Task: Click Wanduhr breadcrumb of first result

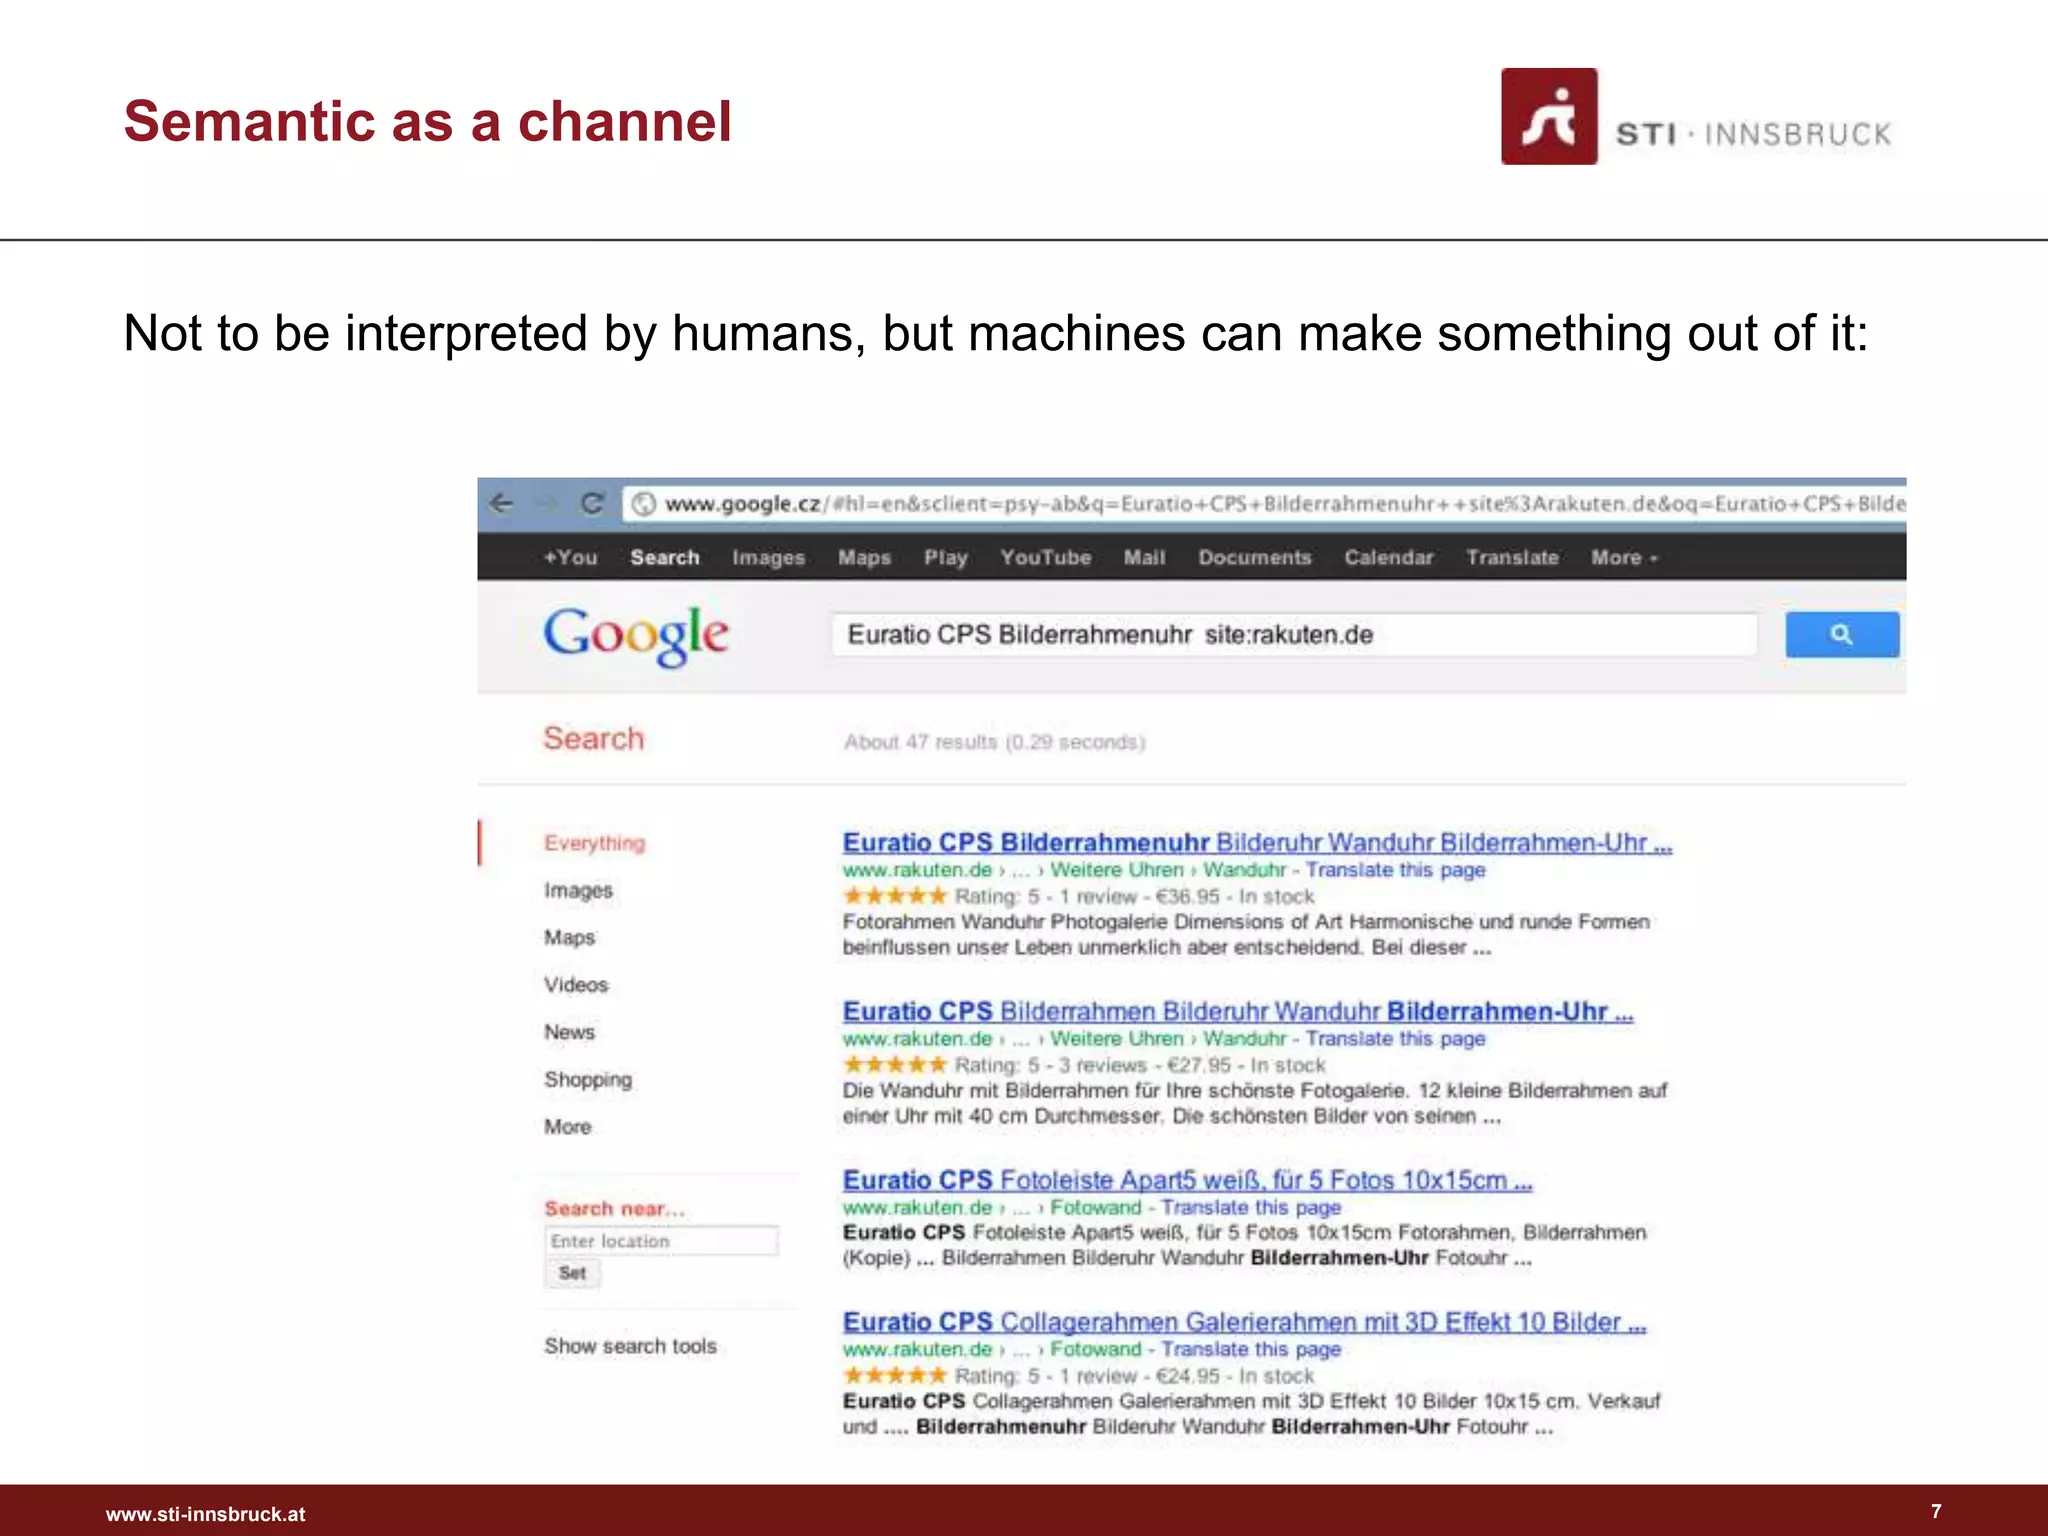Action: [1244, 870]
